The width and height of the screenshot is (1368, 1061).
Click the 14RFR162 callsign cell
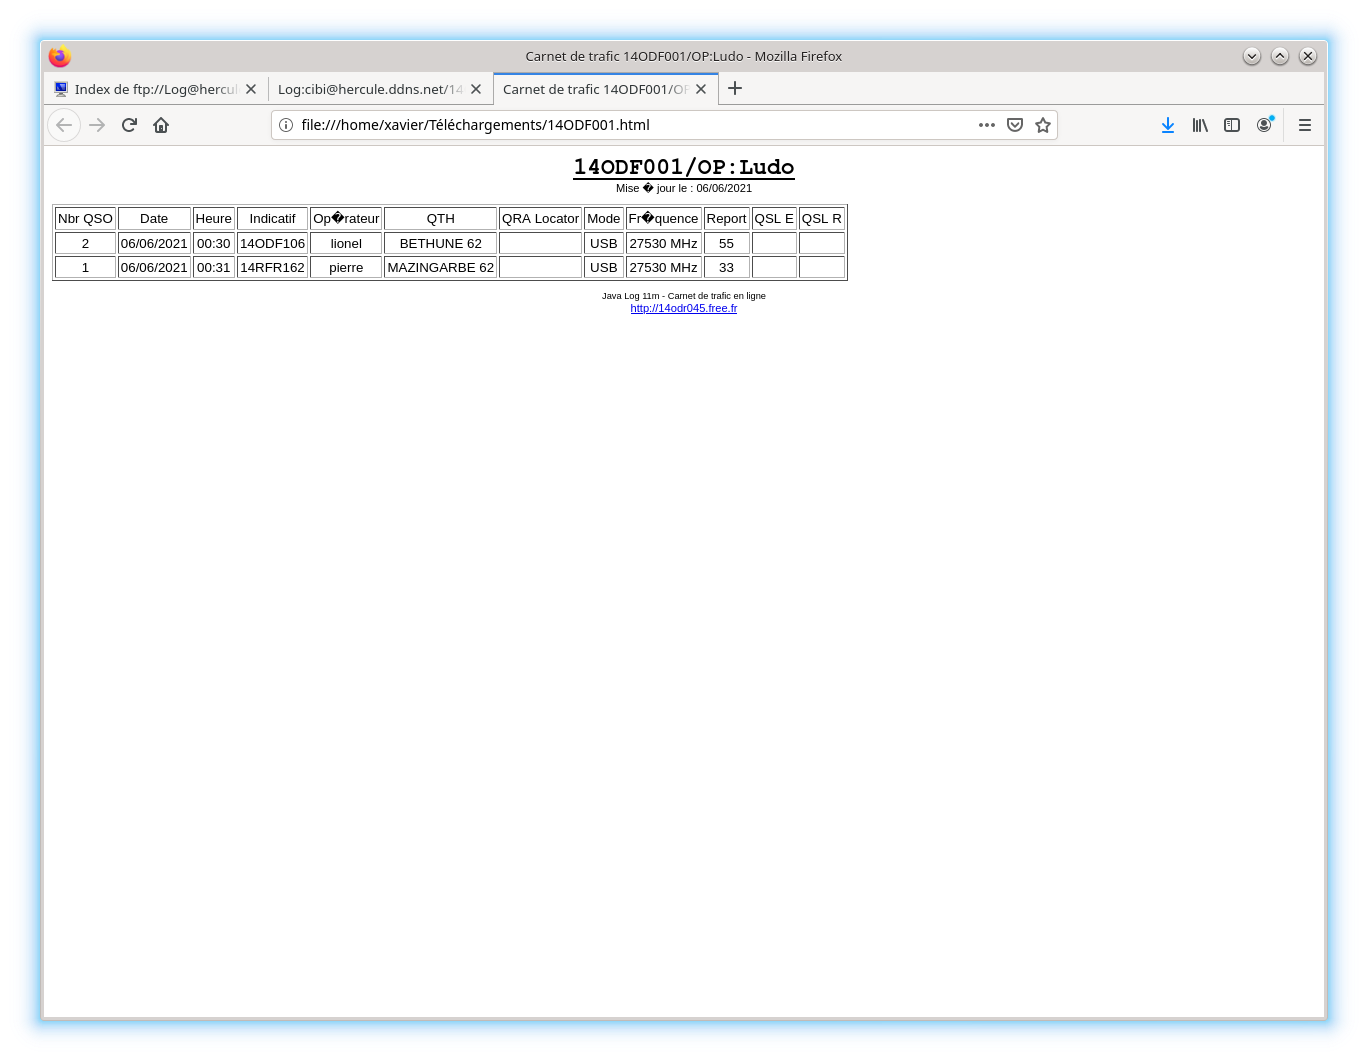pos(272,267)
